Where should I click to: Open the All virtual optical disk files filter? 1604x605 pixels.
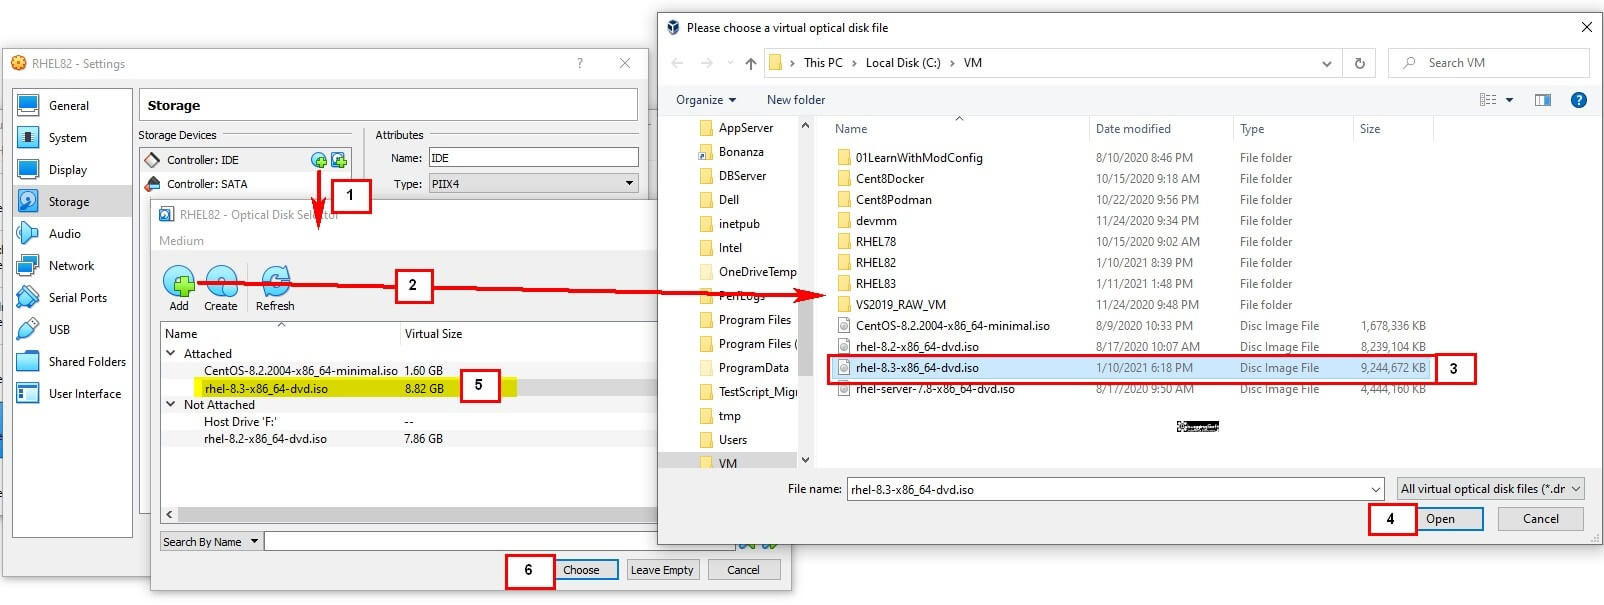pyautogui.click(x=1491, y=489)
